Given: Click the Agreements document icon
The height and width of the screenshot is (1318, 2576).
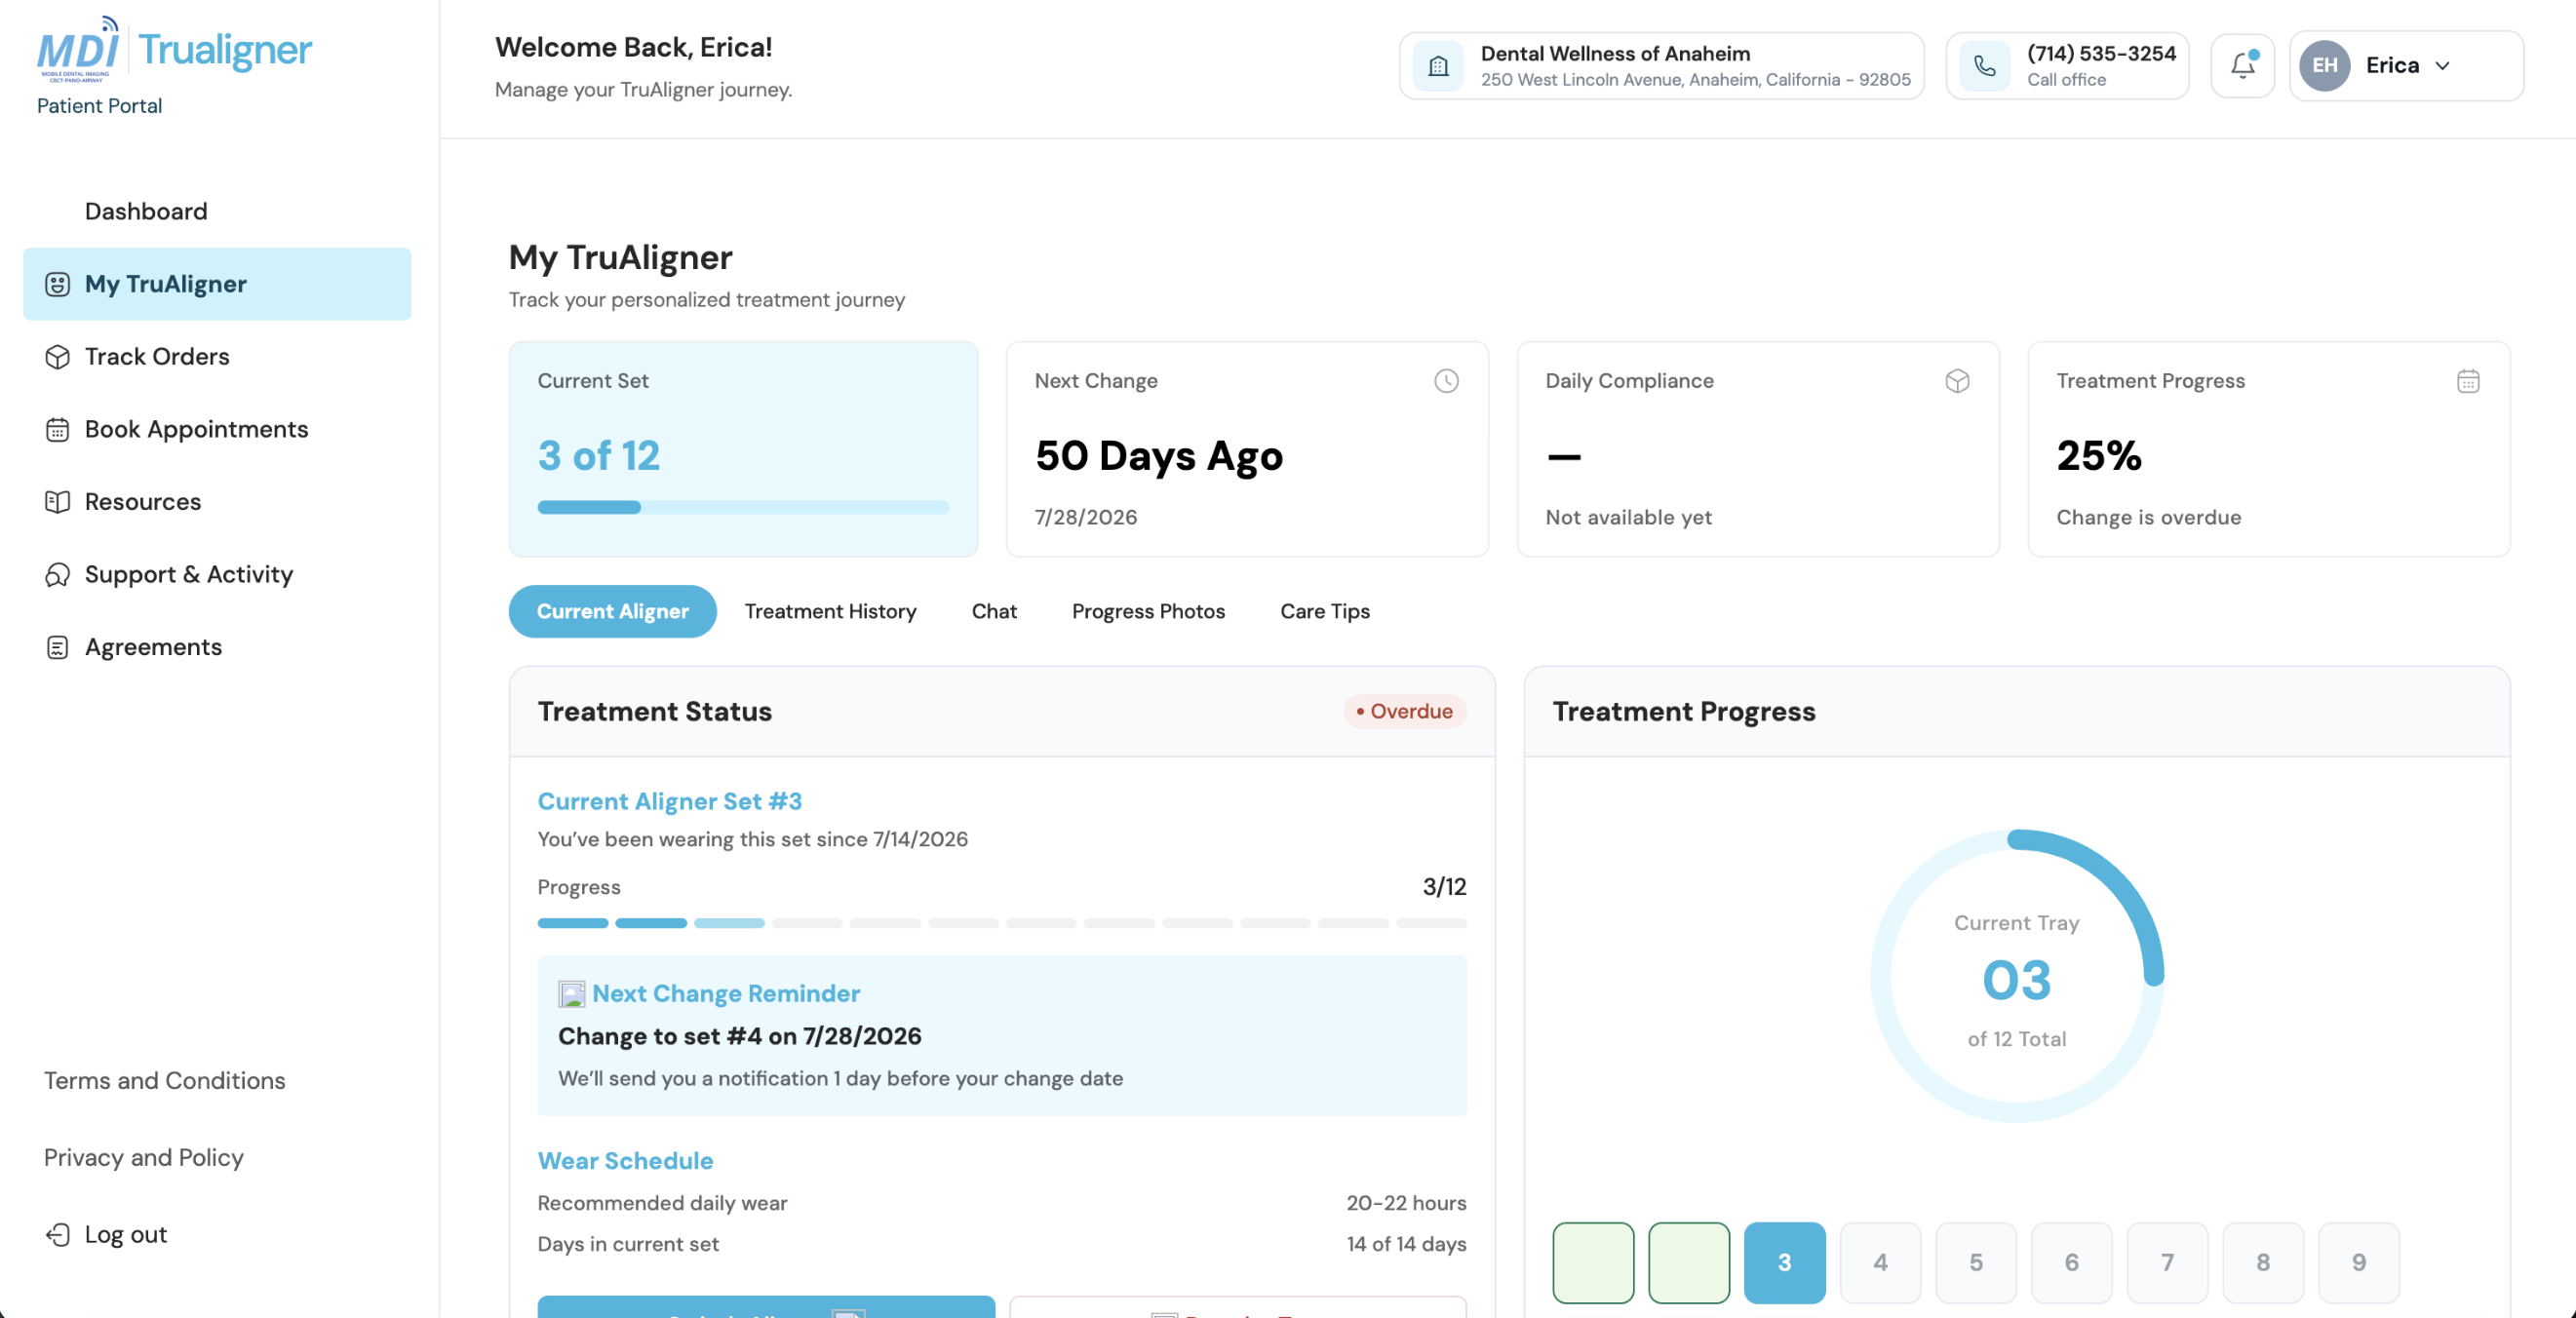Looking at the screenshot, I should click(57, 648).
